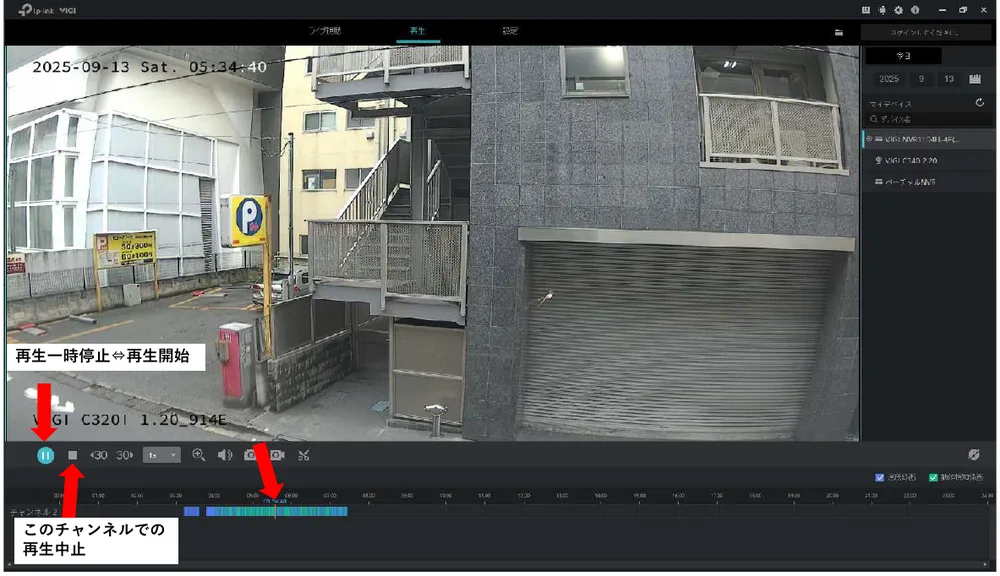
Task: Select the 再生 playback tab
Action: point(418,31)
